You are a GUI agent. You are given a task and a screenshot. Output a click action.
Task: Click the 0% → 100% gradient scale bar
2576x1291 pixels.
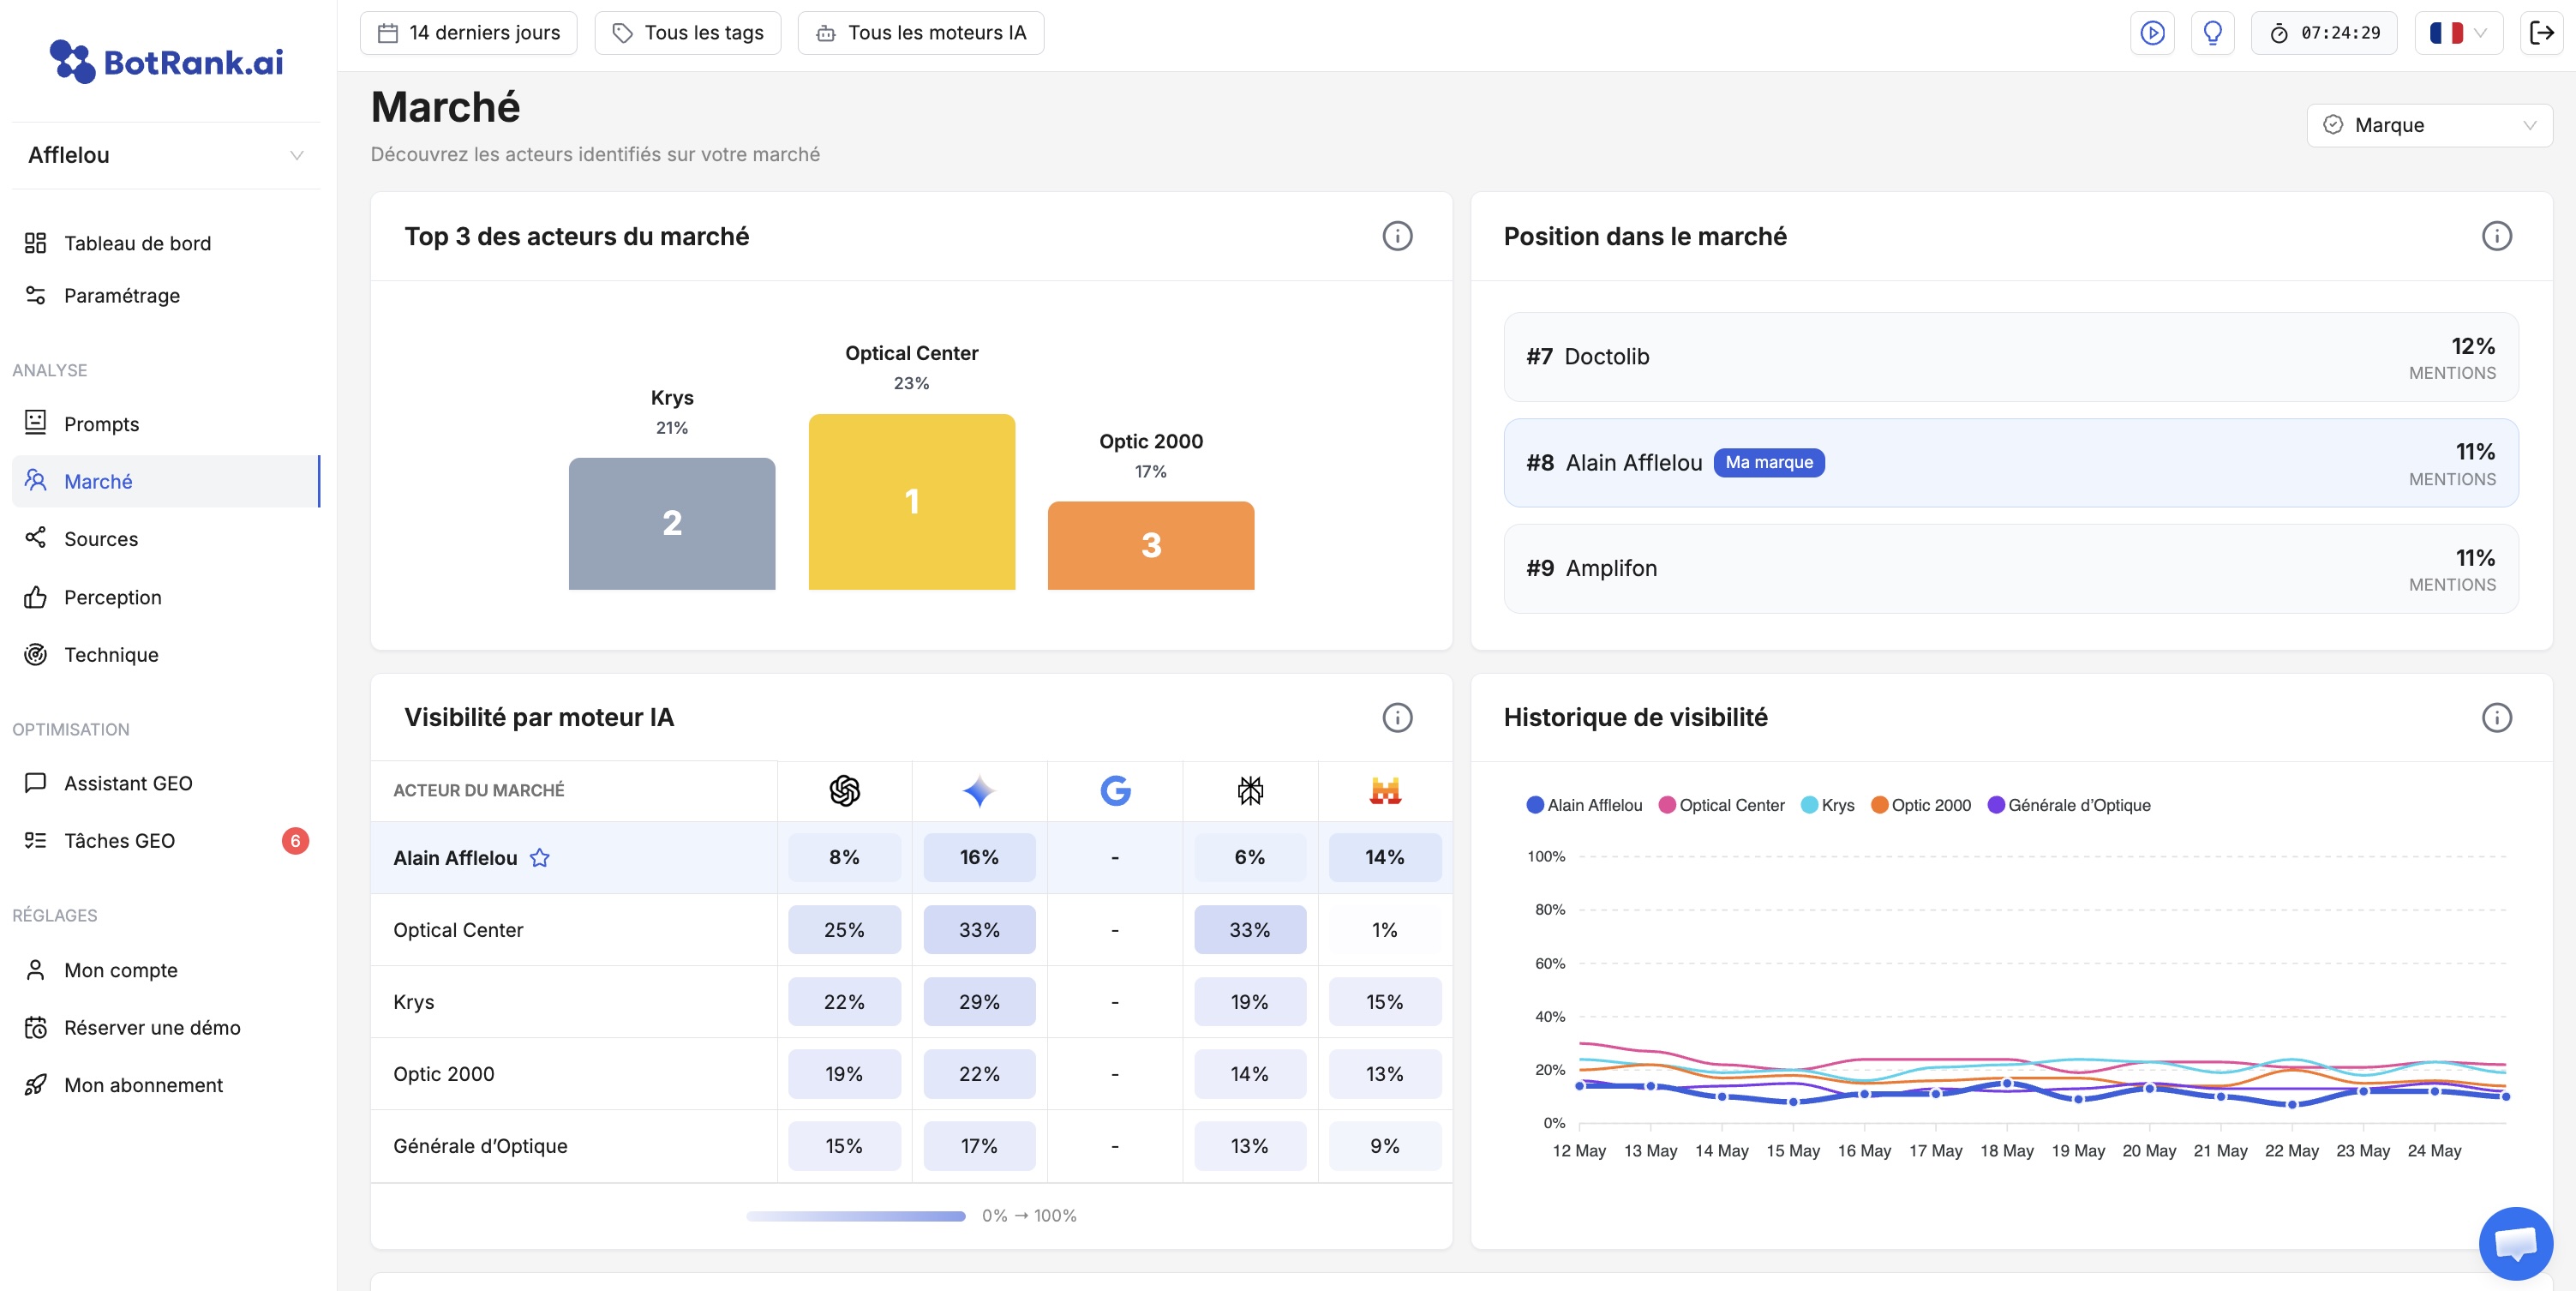pos(855,1216)
